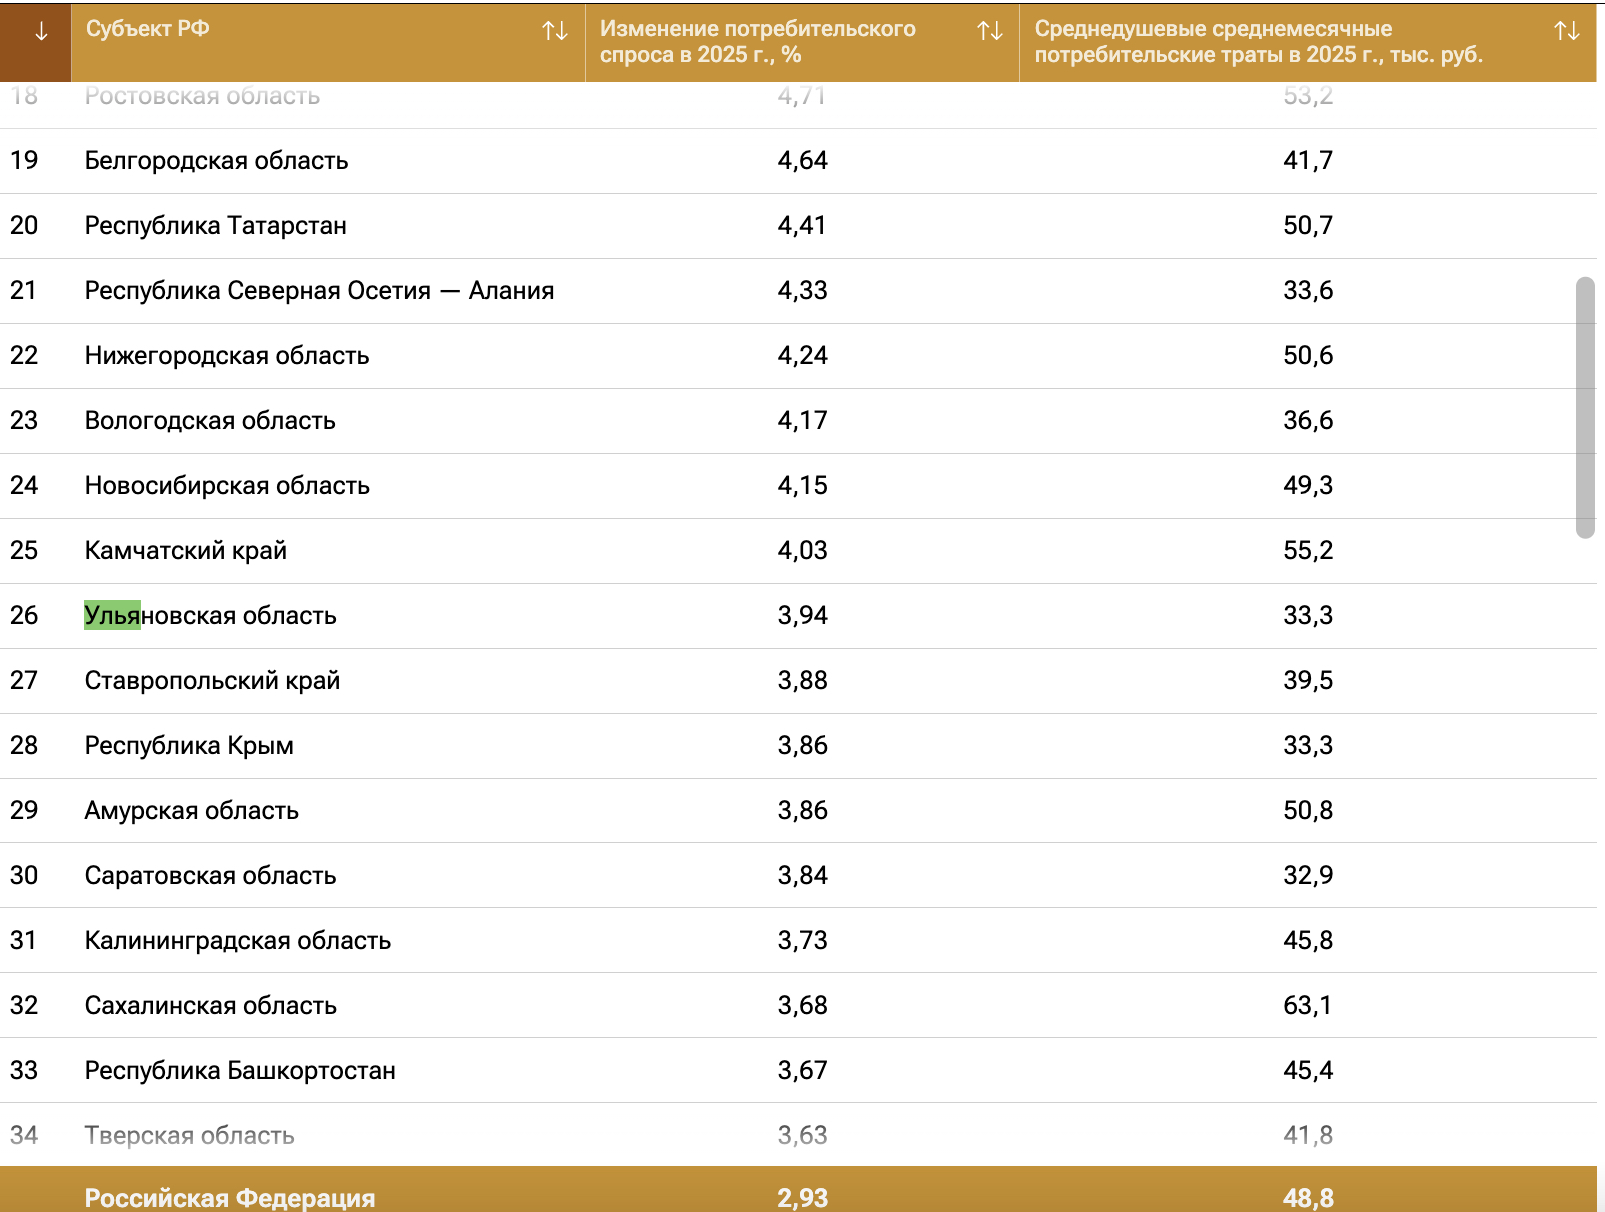Sort by Субъект РФ using arrows icon

(x=555, y=31)
